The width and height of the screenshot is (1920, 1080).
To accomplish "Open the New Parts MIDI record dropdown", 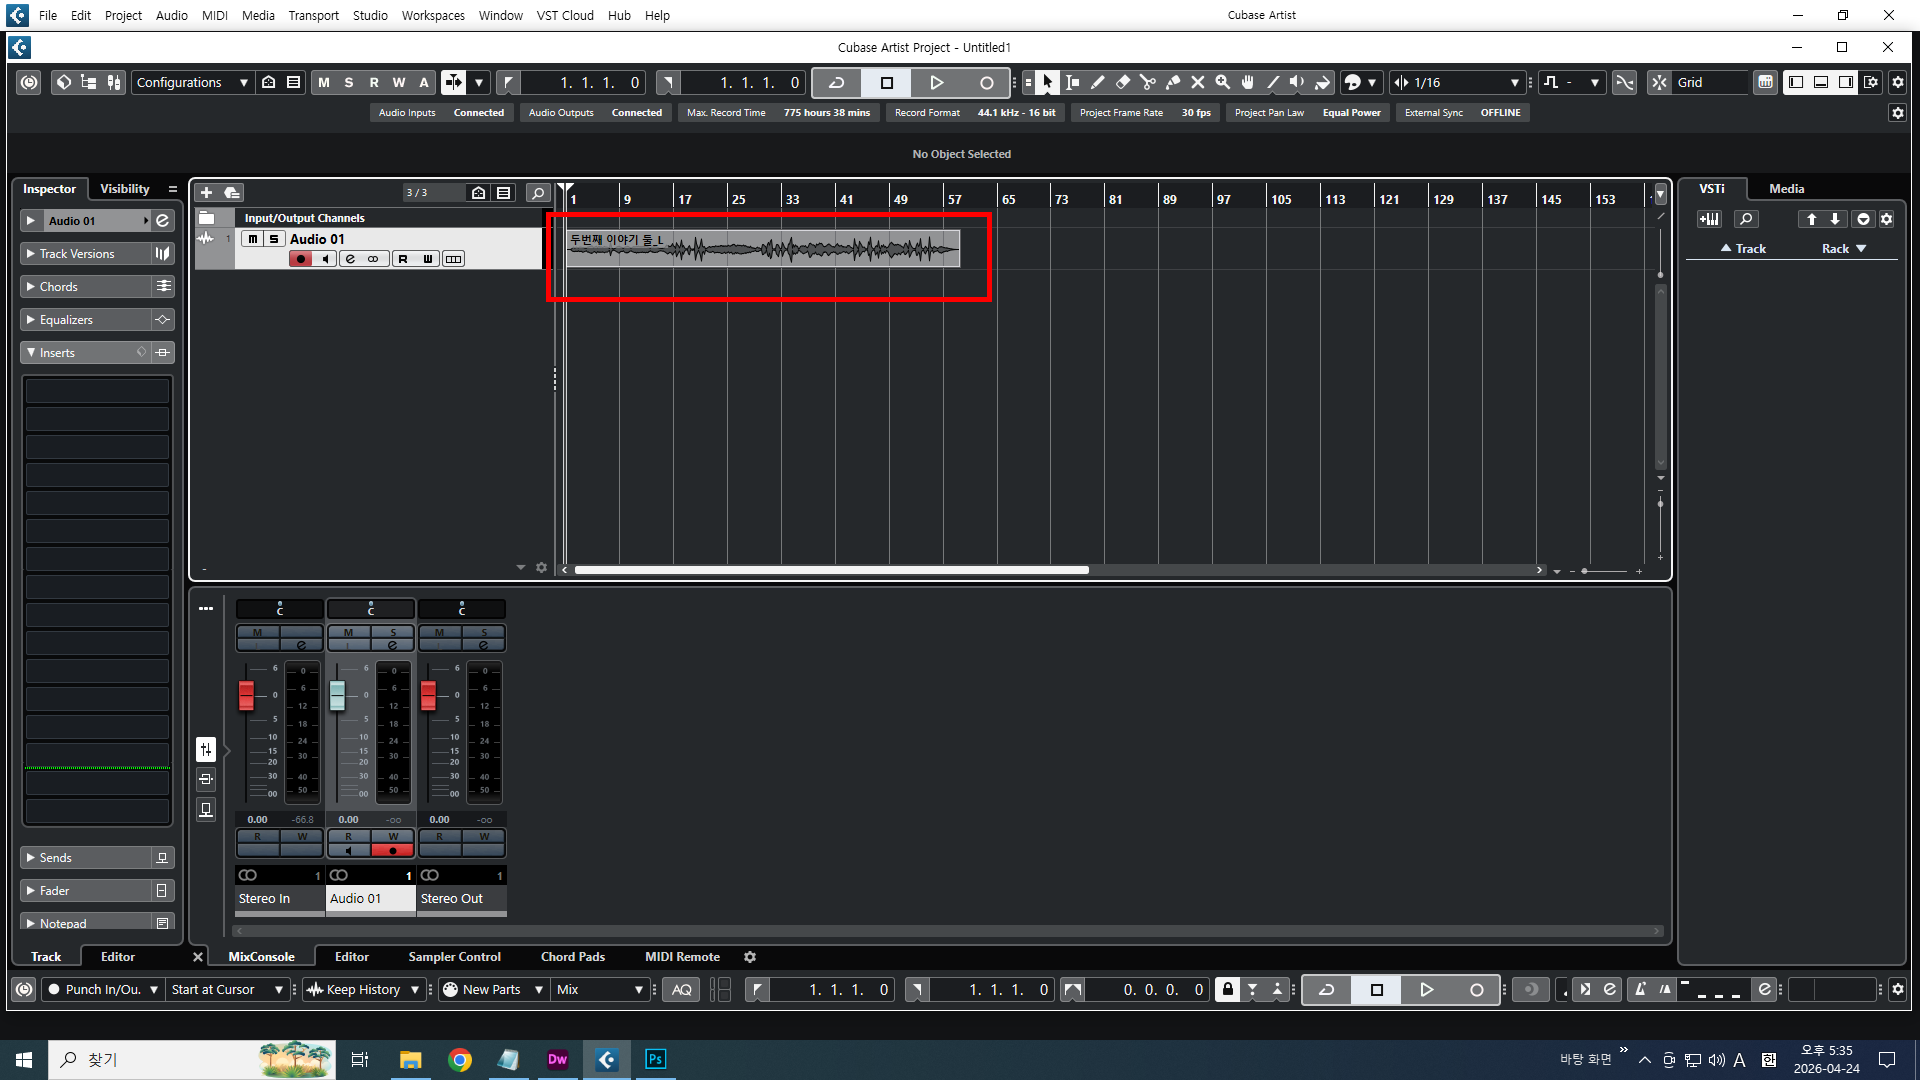I will point(493,990).
